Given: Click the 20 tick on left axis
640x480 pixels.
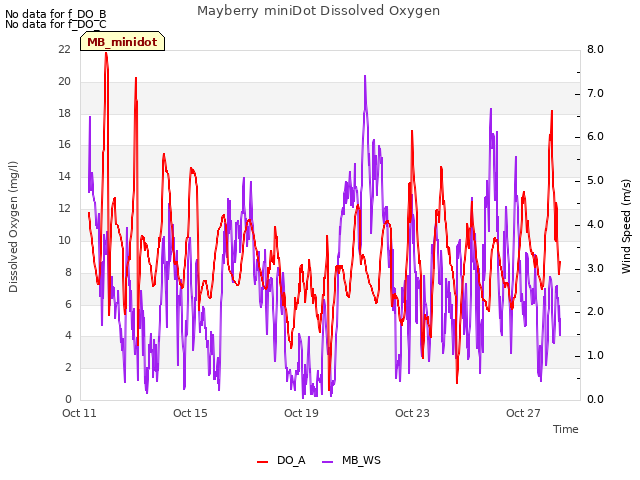Looking at the screenshot, I should (x=64, y=81).
